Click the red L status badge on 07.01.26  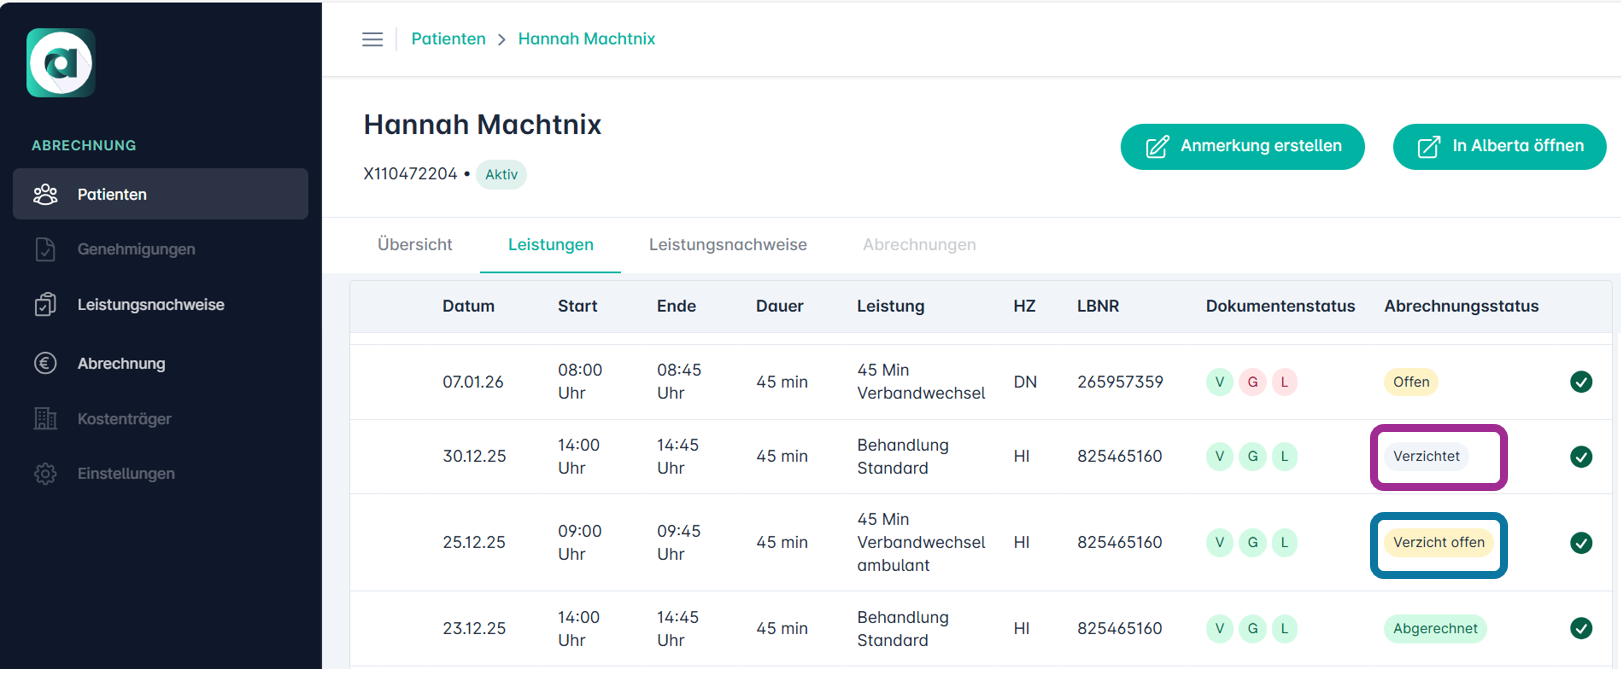click(x=1284, y=382)
